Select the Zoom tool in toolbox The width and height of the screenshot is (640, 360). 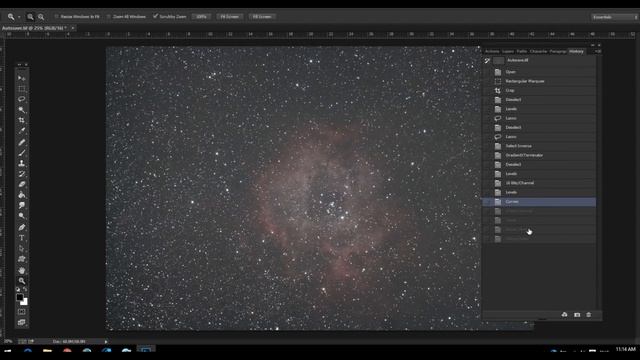coord(22,281)
